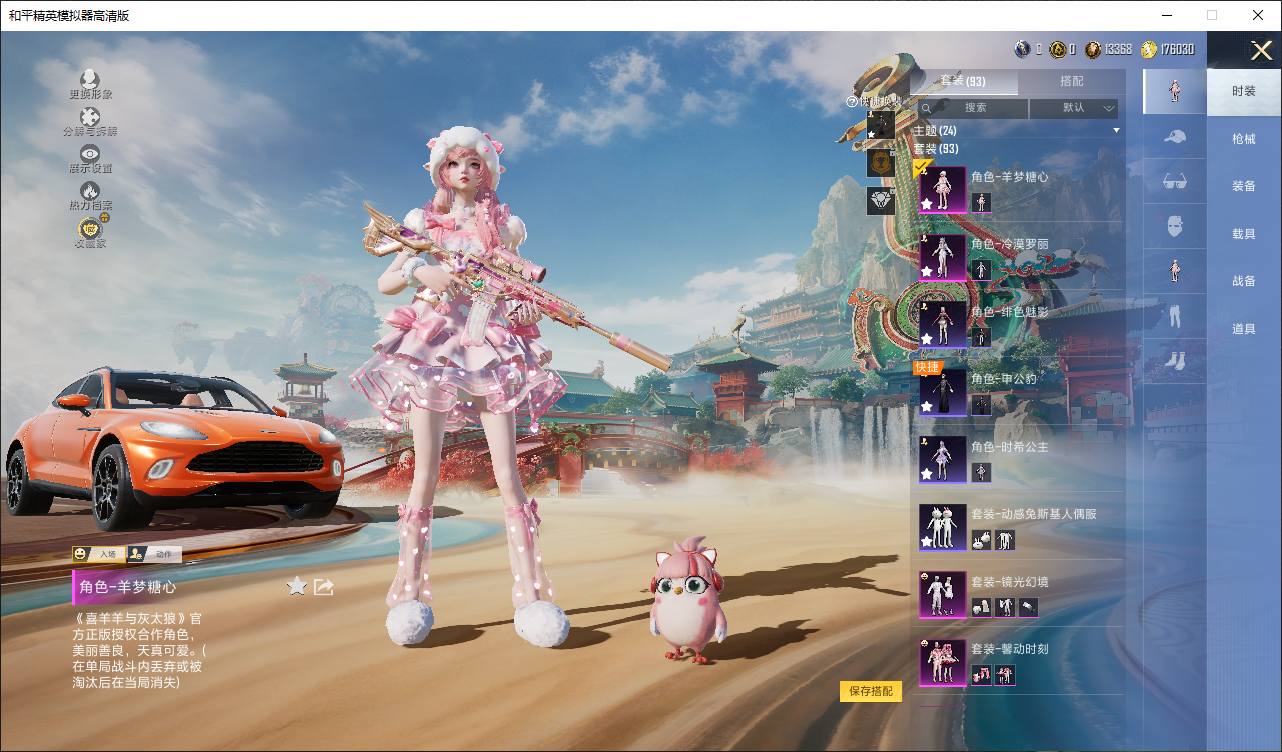The image size is (1282, 752).
Task: Select the first quick-swap outfit slot
Action: tap(880, 125)
